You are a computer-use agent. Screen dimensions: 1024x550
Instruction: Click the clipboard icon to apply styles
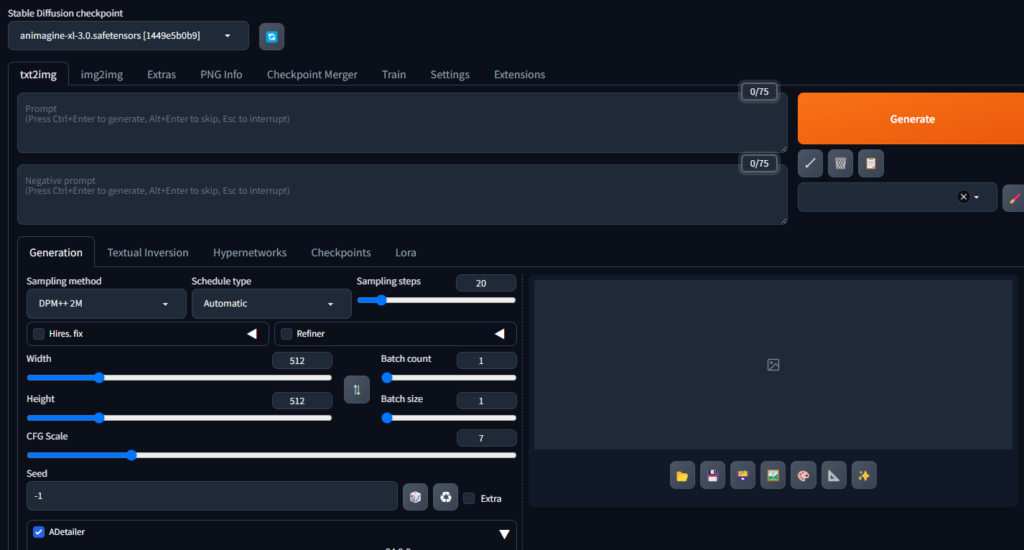pos(871,163)
